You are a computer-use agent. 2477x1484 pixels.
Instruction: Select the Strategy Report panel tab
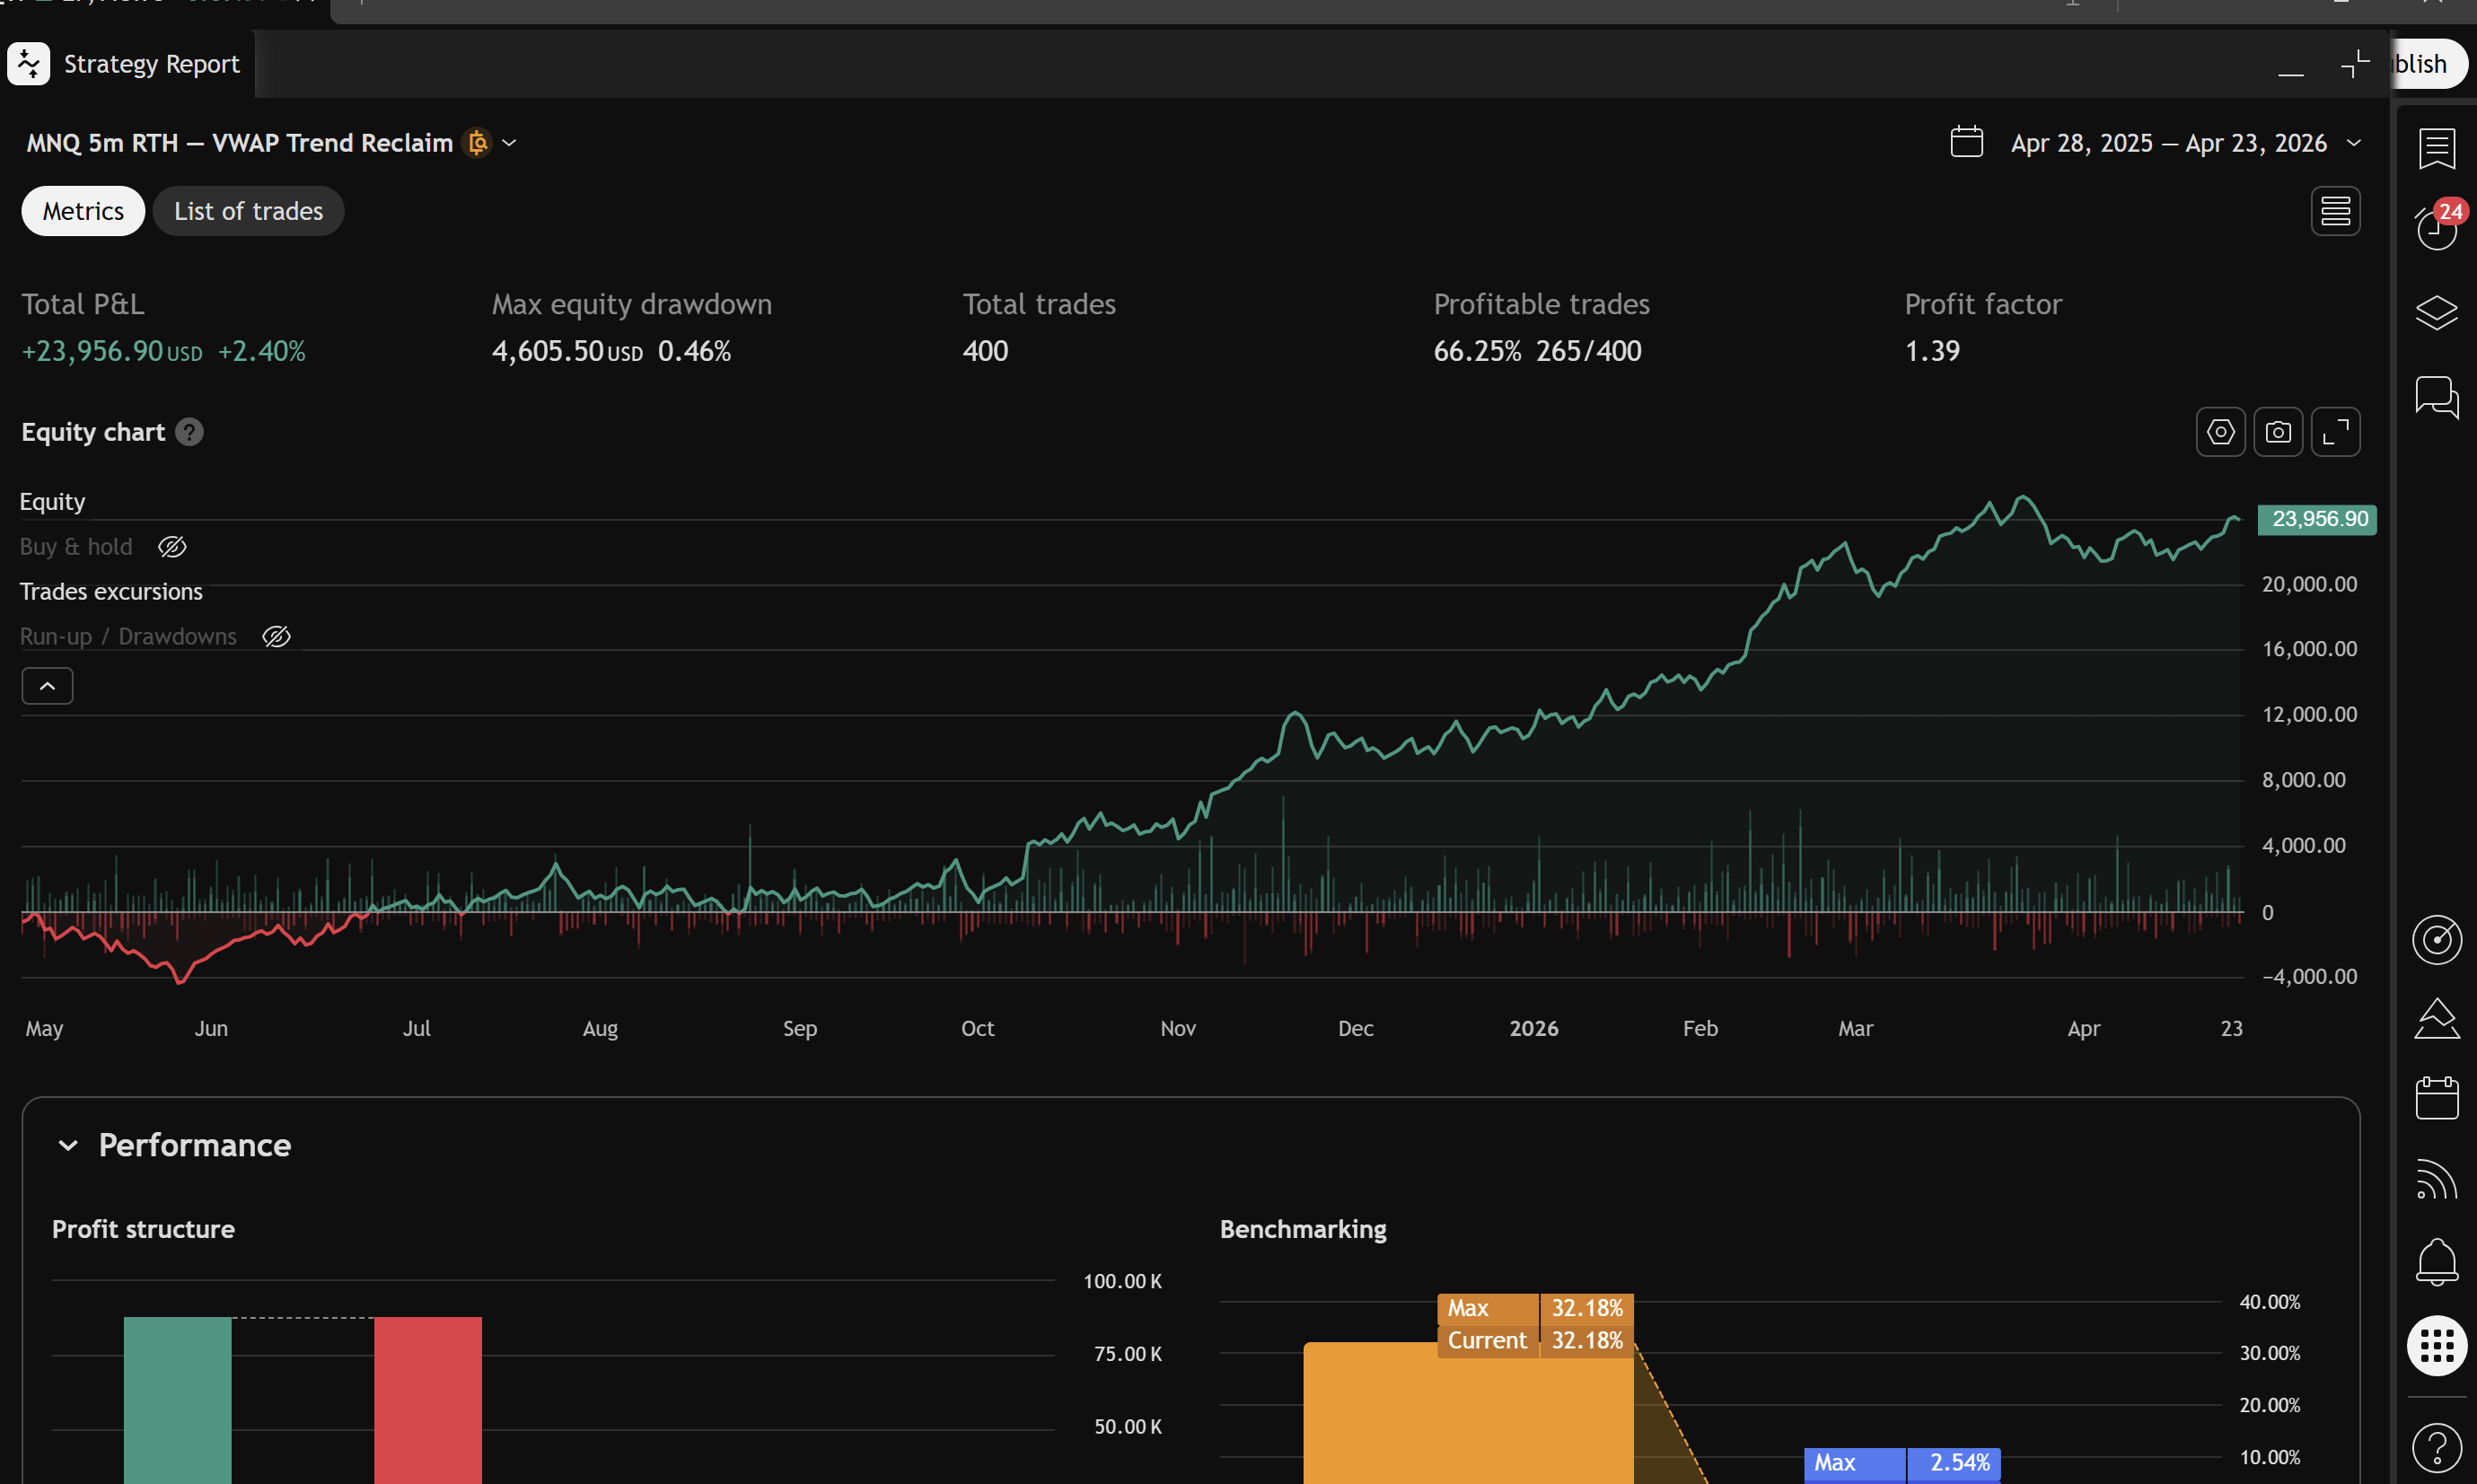pyautogui.click(x=128, y=64)
